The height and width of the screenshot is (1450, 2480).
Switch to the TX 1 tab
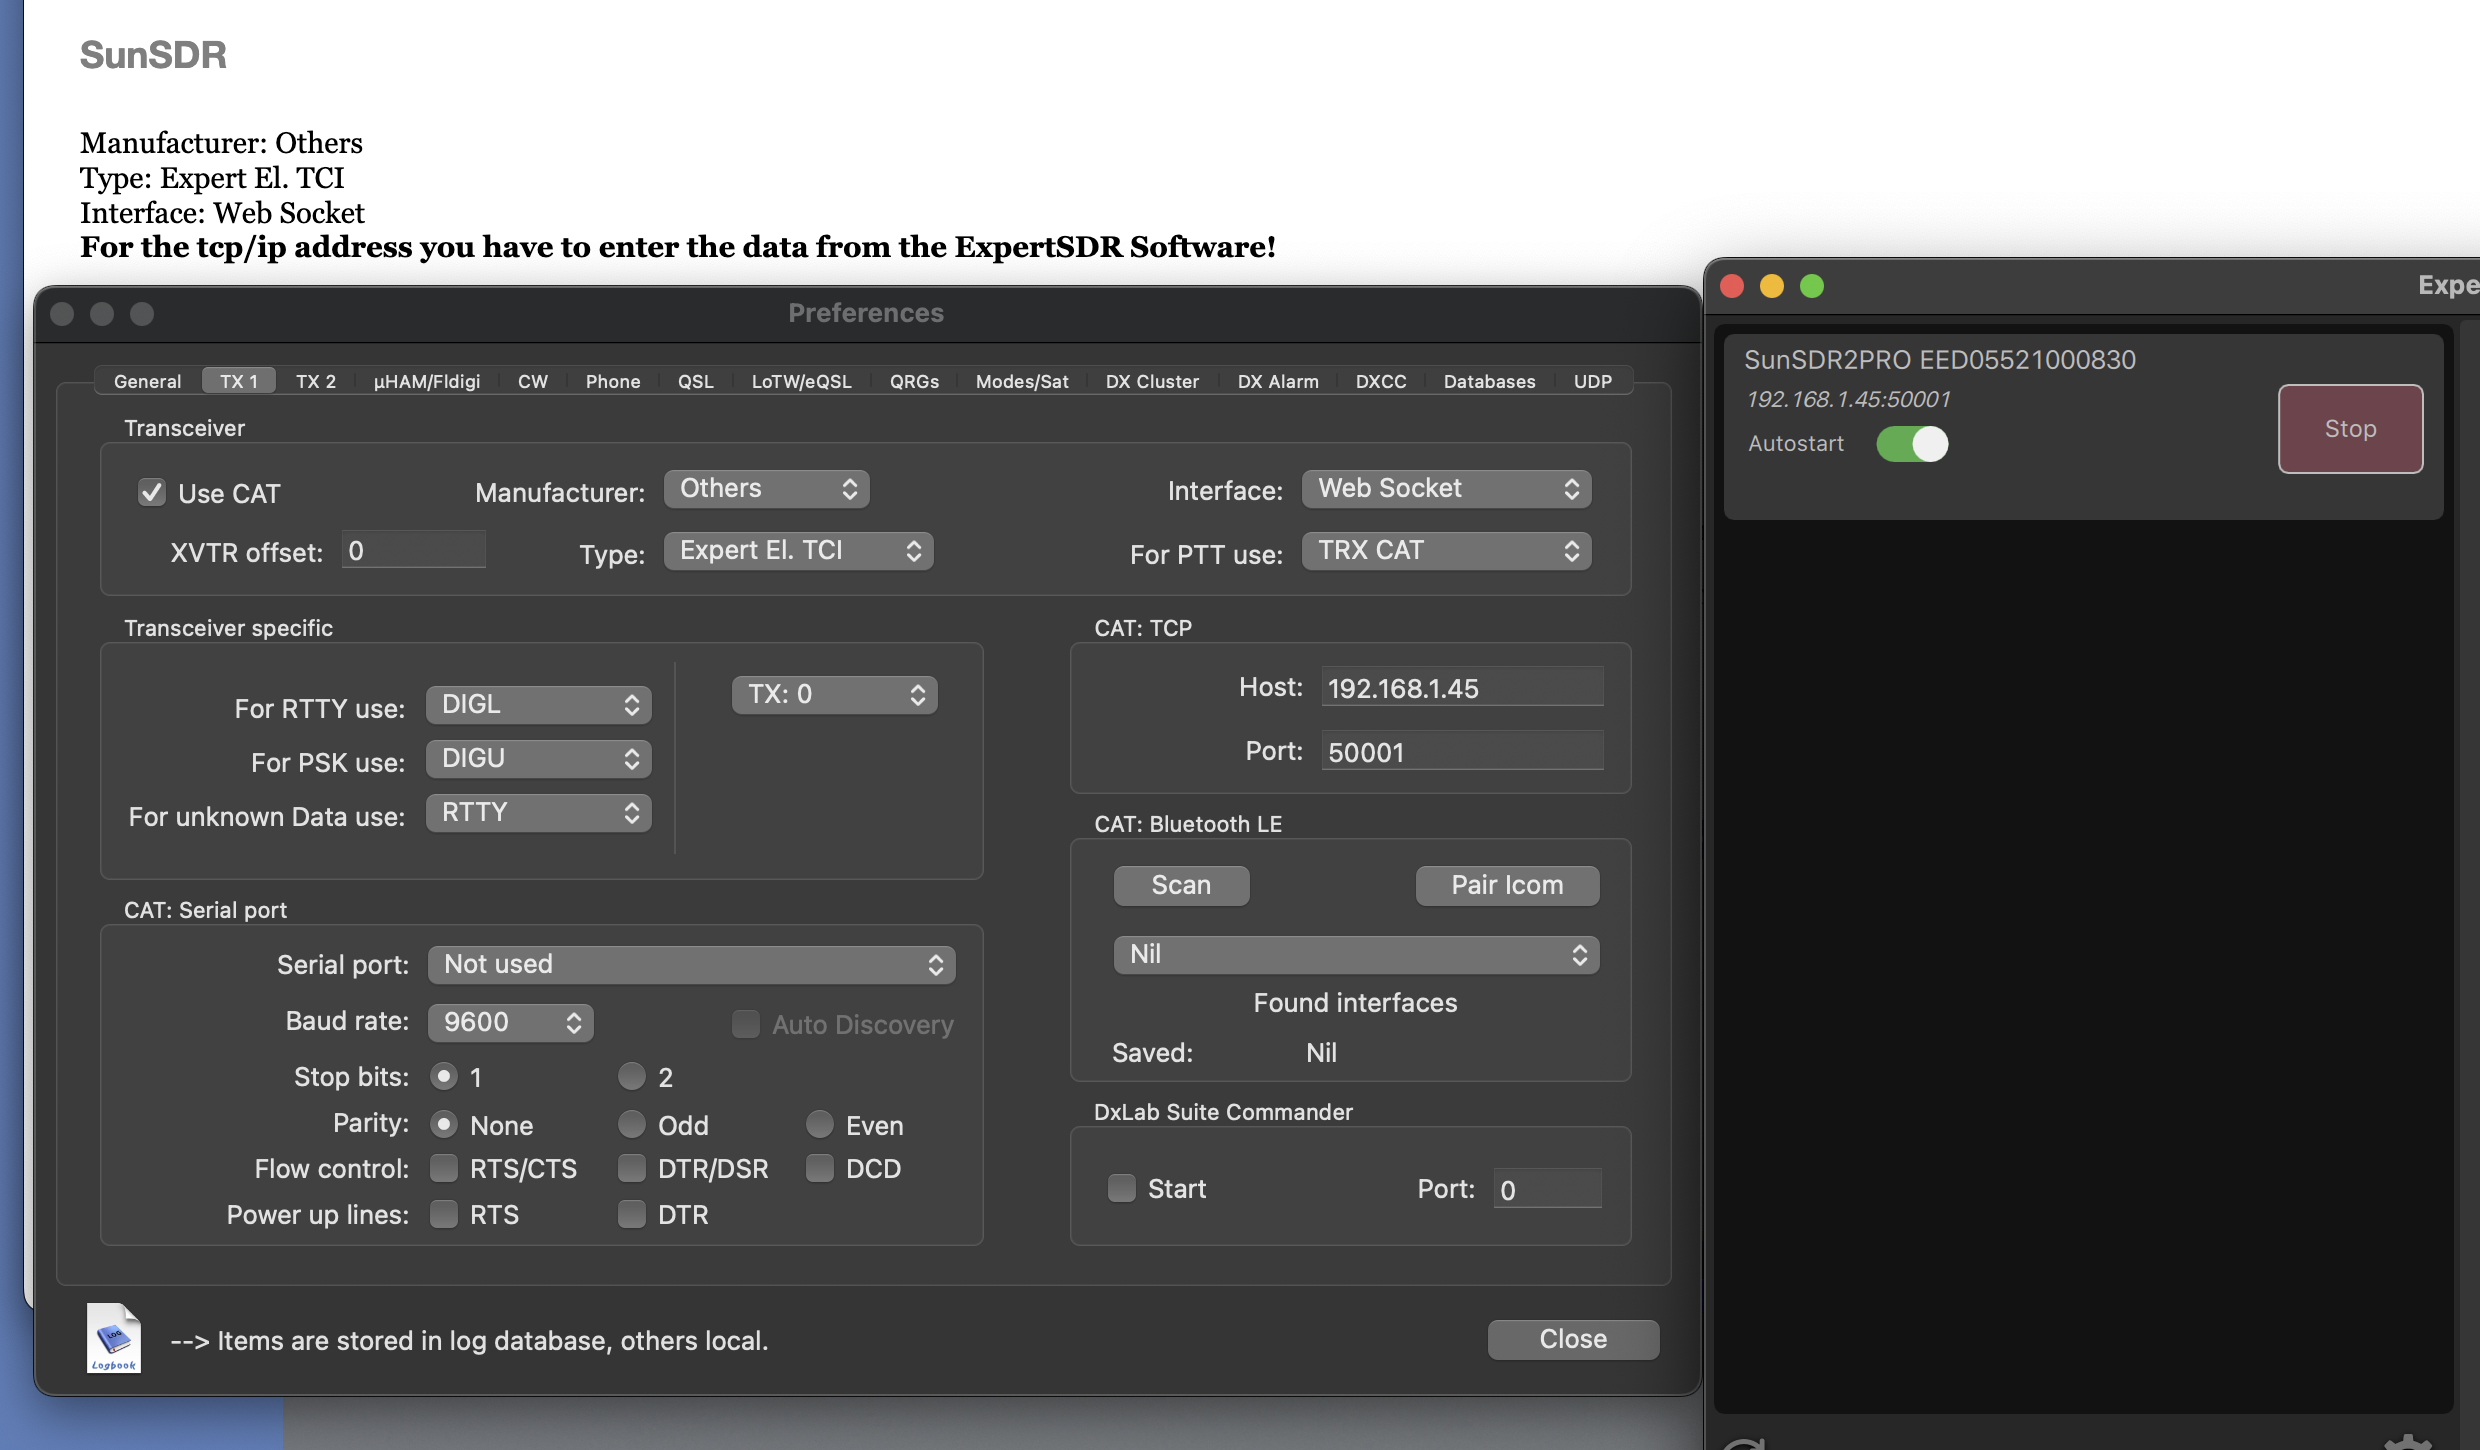pos(239,381)
